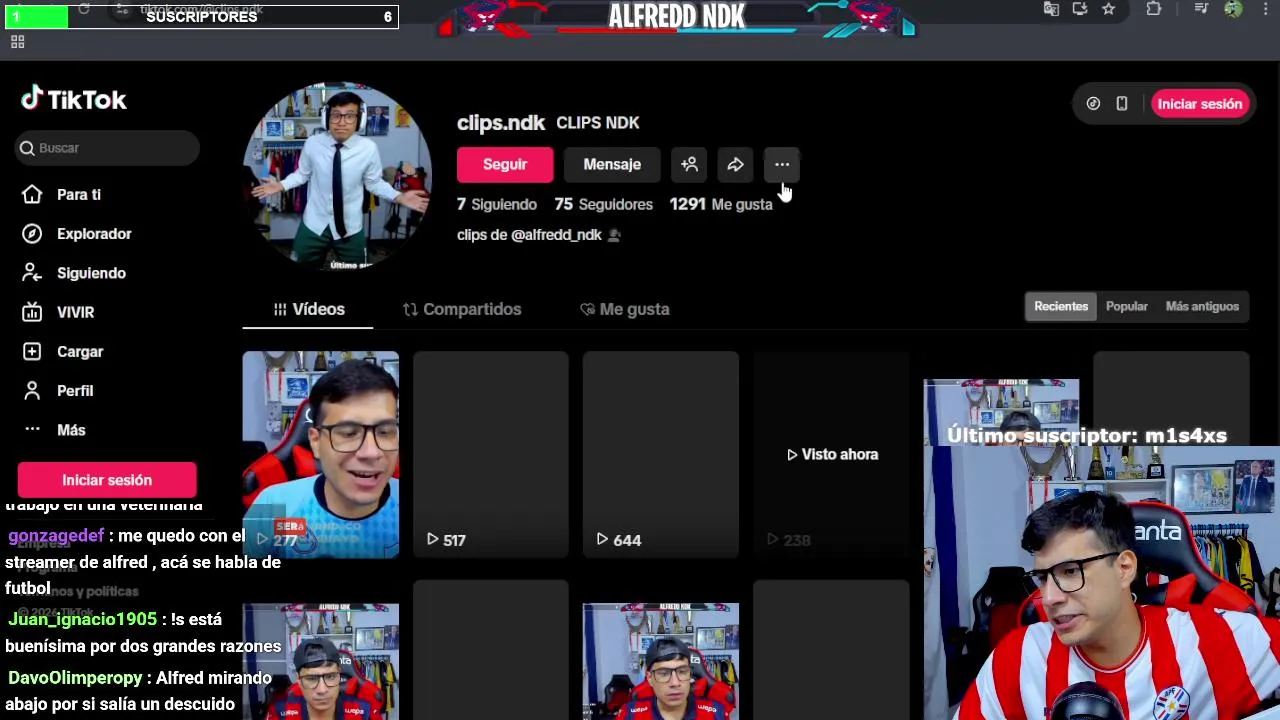
Task: Click the TikTok logo
Action: coord(74,99)
